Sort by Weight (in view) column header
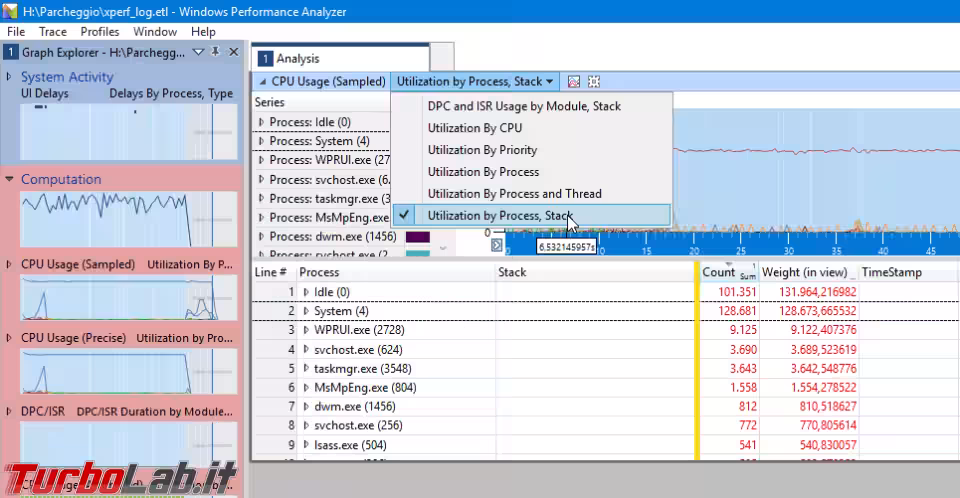This screenshot has height=498, width=960. point(808,273)
